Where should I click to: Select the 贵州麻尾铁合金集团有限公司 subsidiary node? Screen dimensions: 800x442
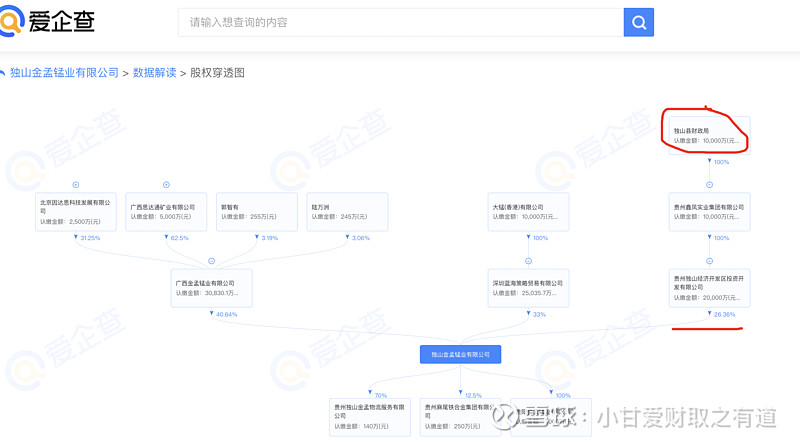[x=460, y=417]
